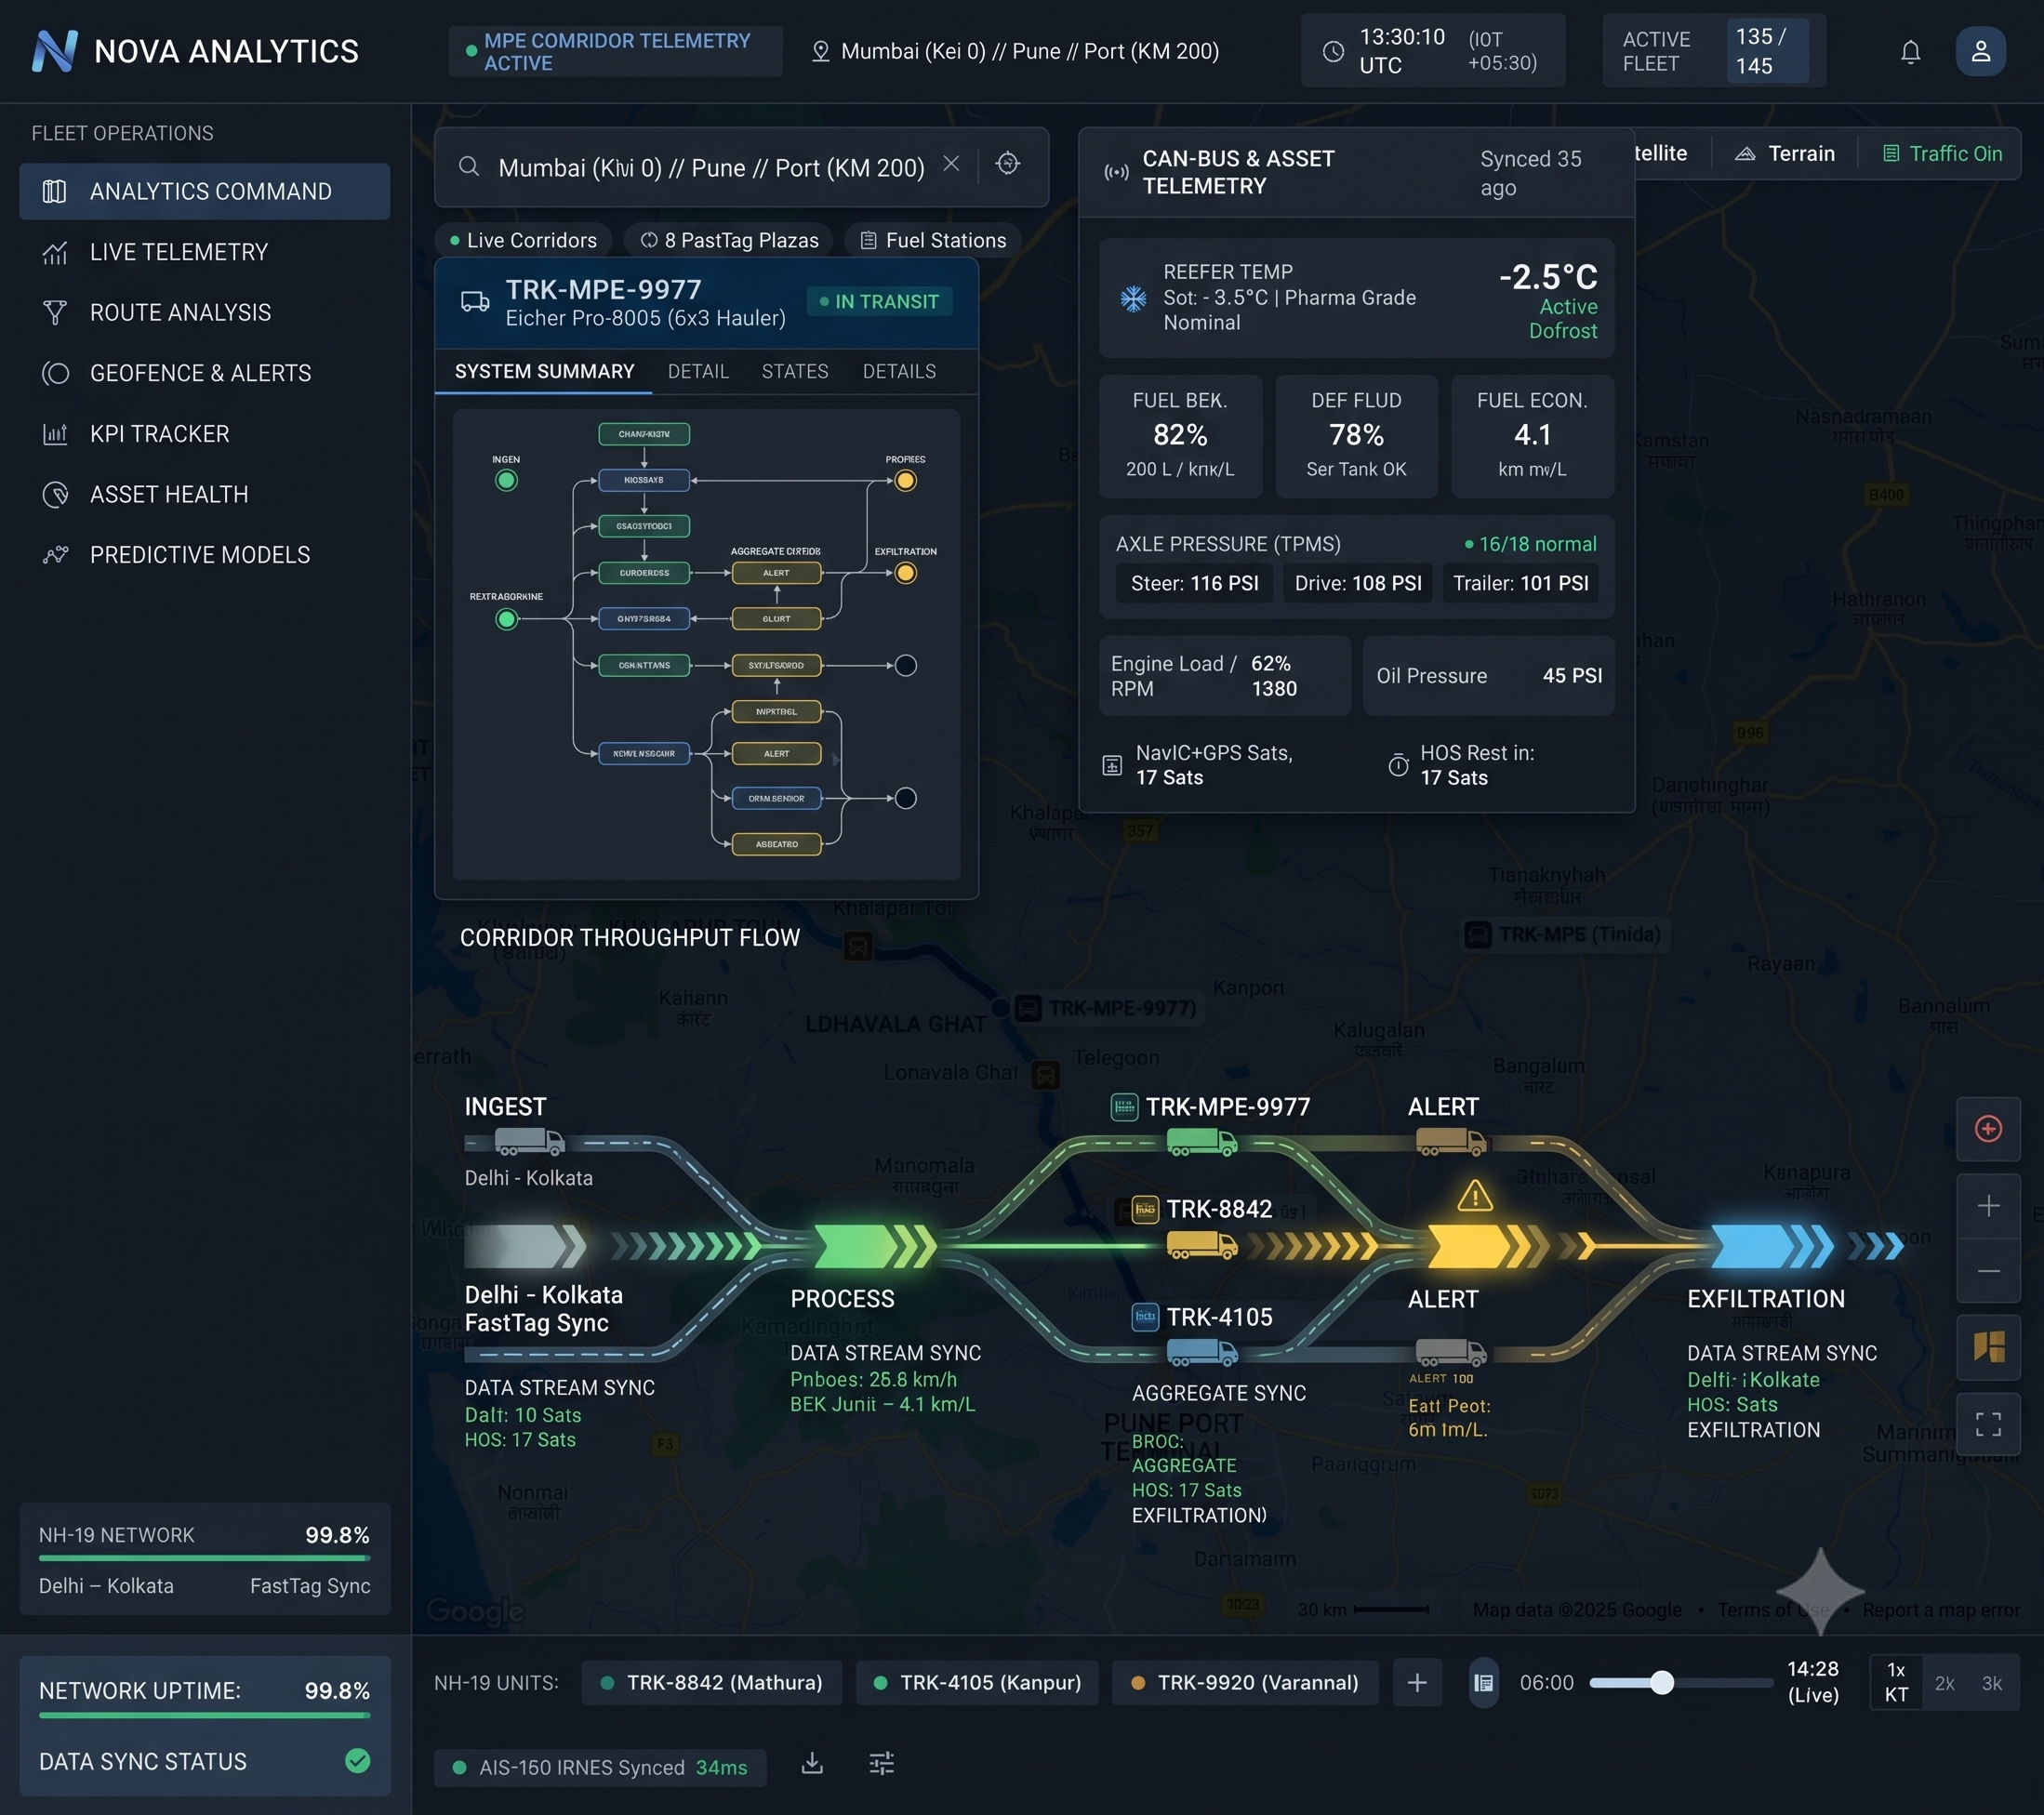Select 2k playback speed
This screenshot has height=1815, width=2044.
point(1944,1683)
